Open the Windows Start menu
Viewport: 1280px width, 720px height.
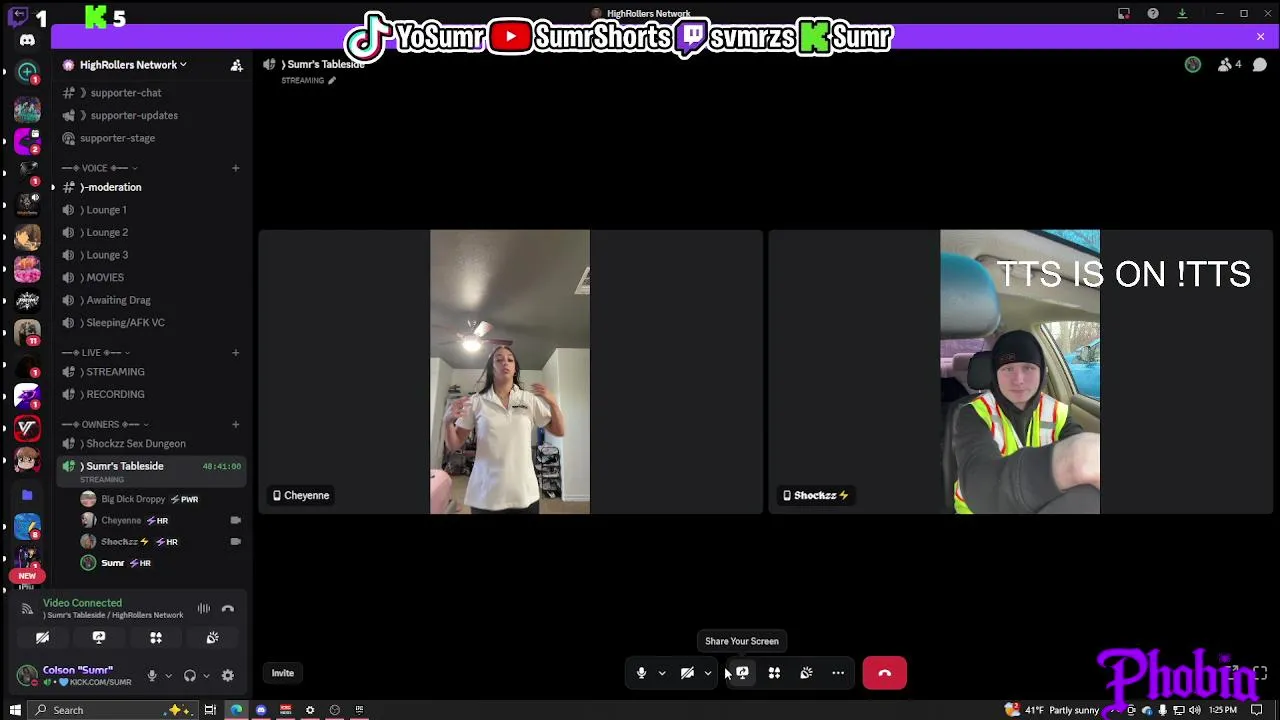[x=15, y=710]
